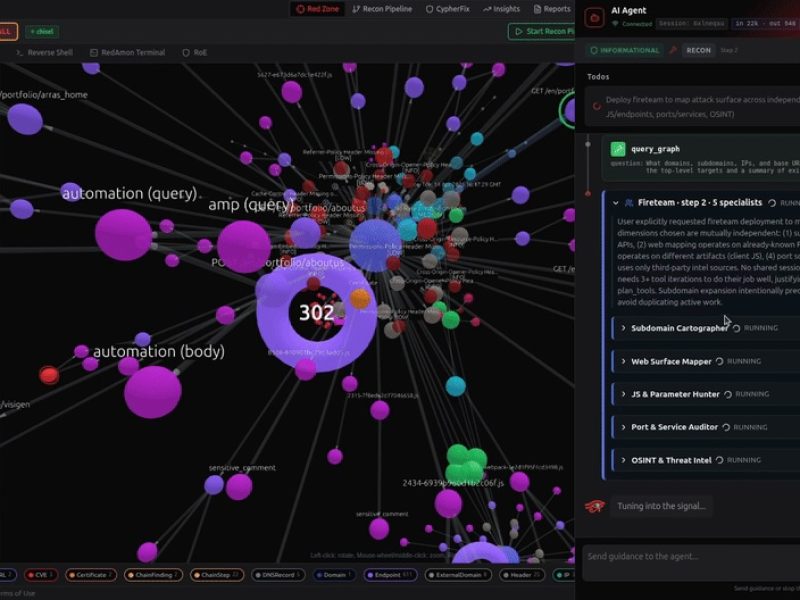
Task: Click the Fireteam group icon
Action: (629, 203)
